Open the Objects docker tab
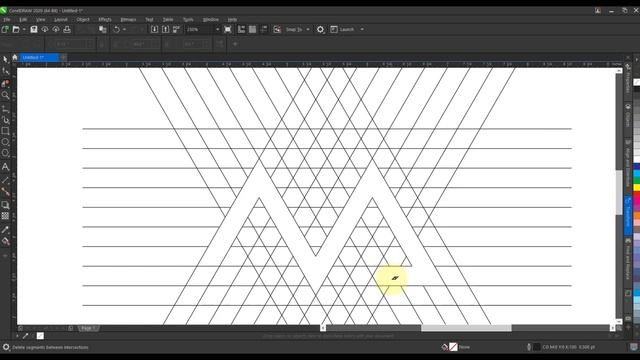Image resolution: width=640 pixels, height=360 pixels. 628,116
